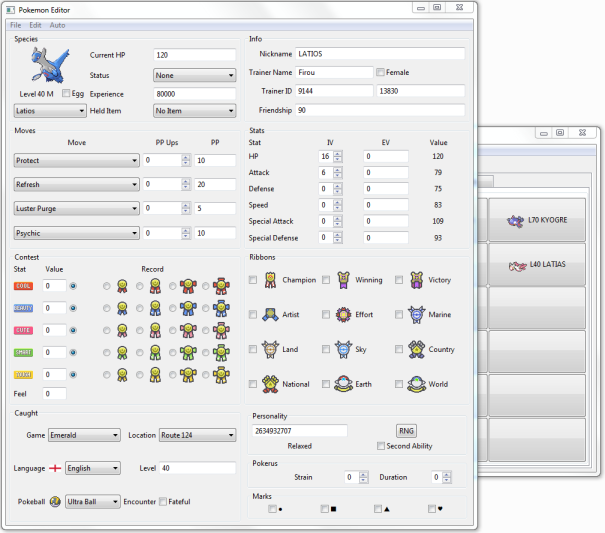The width and height of the screenshot is (605, 533).
Task: Open the File menu
Action: click(x=15, y=25)
